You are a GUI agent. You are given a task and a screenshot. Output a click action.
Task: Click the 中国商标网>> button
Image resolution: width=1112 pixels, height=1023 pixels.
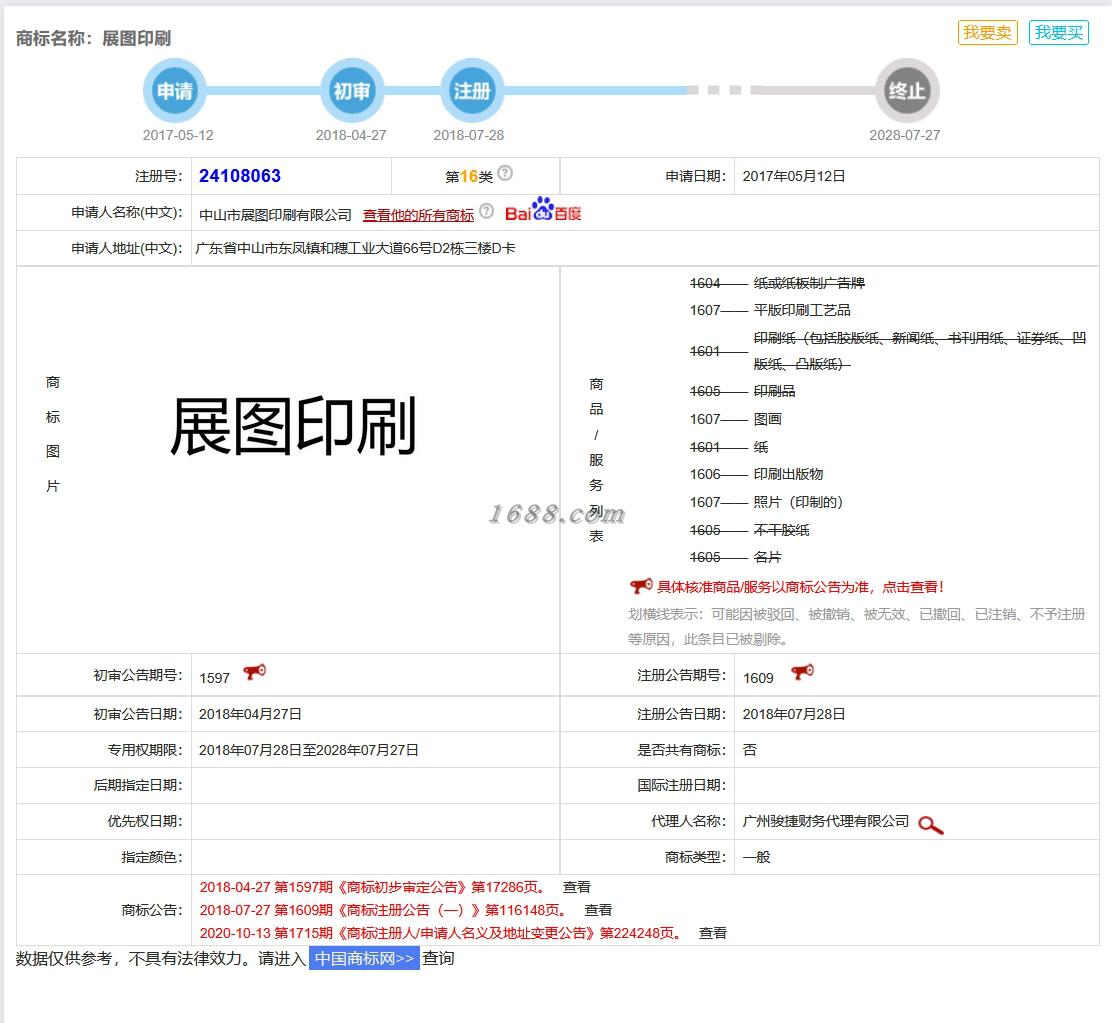coord(365,958)
